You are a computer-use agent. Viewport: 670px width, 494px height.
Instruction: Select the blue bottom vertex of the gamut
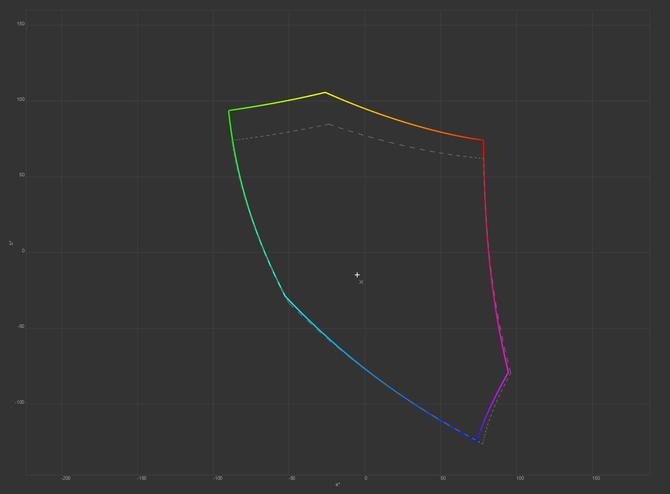point(477,440)
